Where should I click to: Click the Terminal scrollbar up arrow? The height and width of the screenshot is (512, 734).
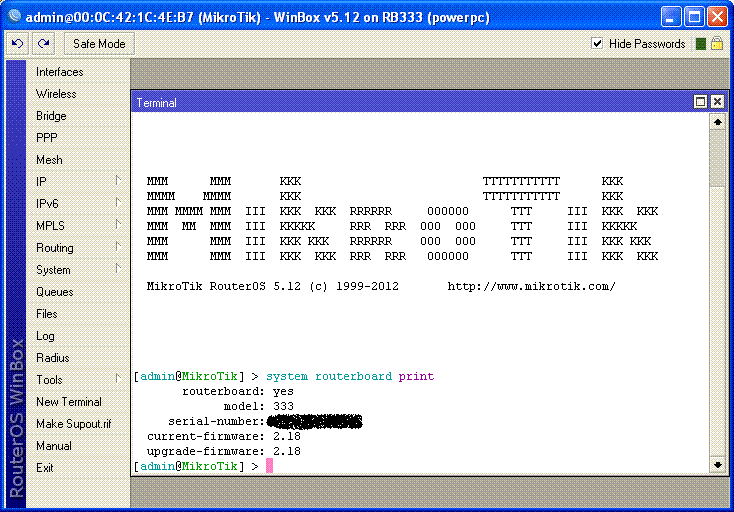click(718, 122)
